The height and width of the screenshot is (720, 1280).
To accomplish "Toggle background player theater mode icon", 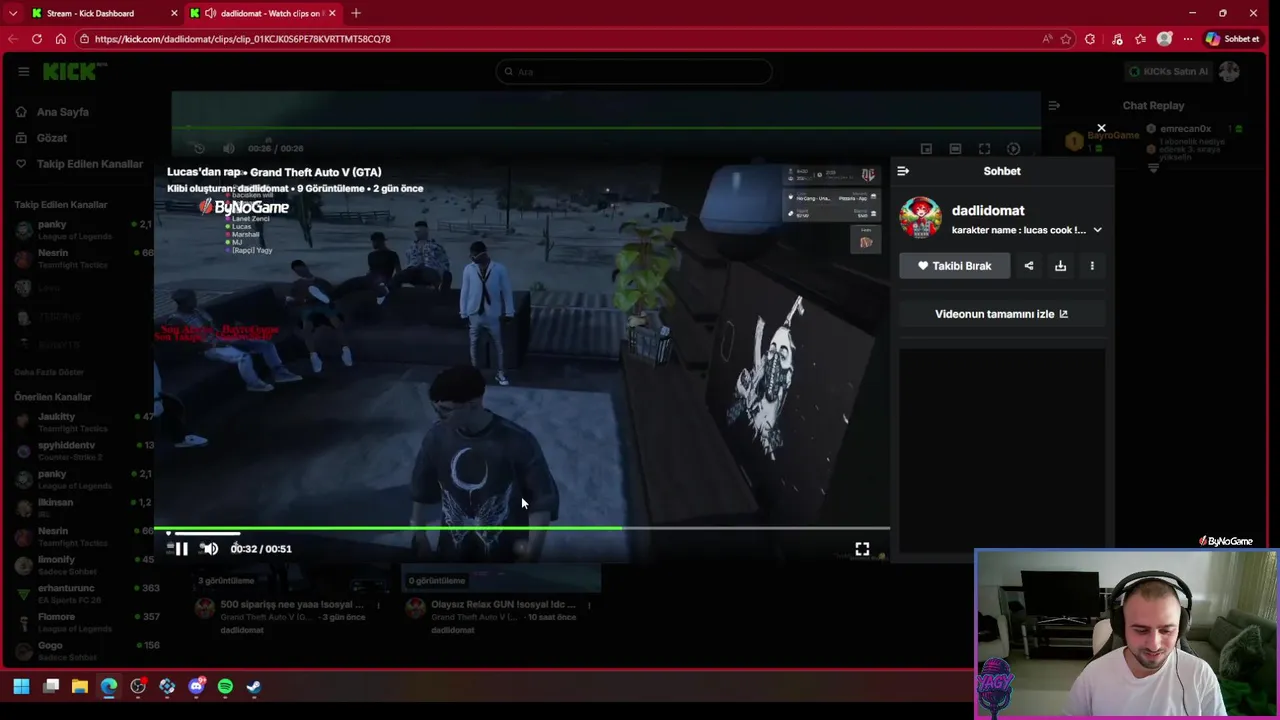I will point(955,149).
